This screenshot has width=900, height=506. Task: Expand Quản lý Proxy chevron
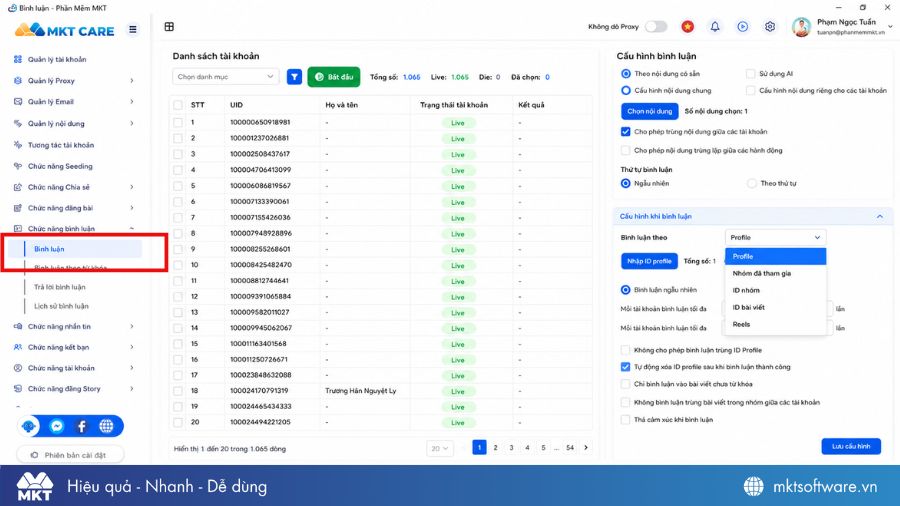131,80
